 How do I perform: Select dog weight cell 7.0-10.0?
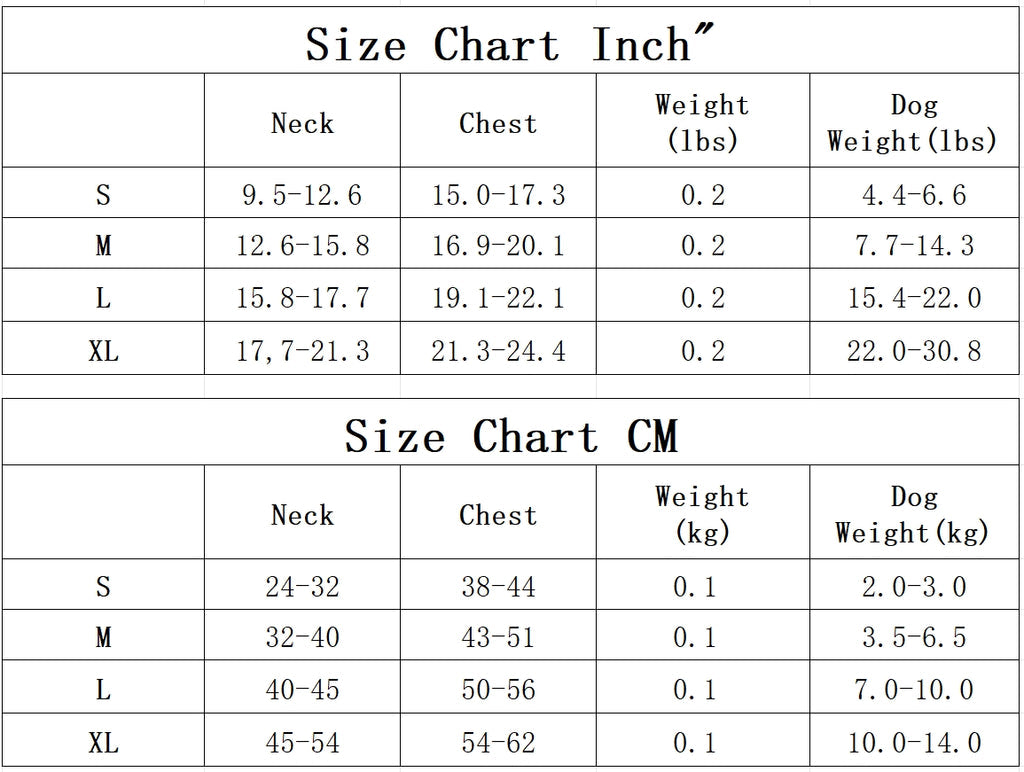[914, 690]
